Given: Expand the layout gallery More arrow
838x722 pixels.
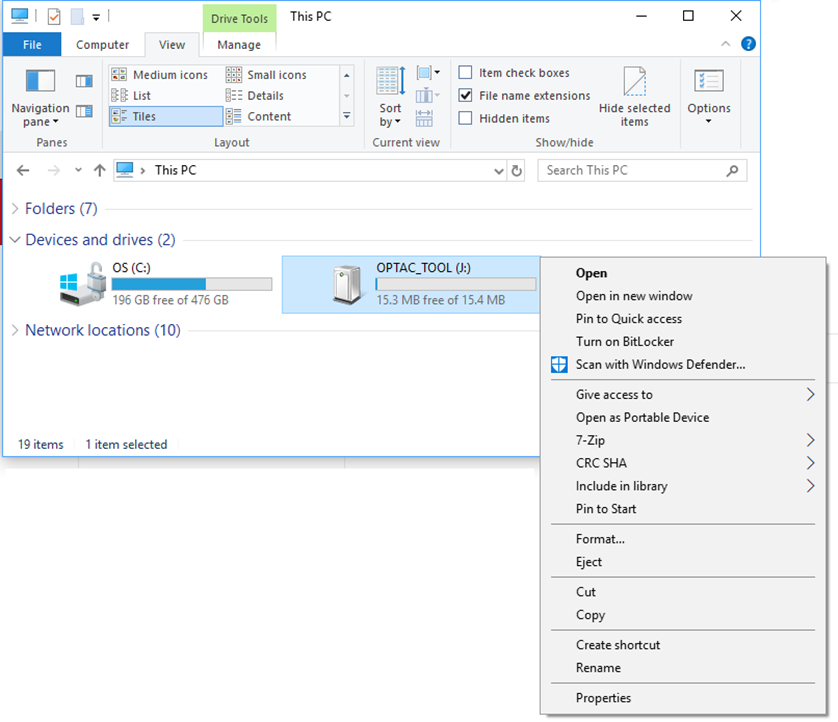Looking at the screenshot, I should (x=347, y=116).
